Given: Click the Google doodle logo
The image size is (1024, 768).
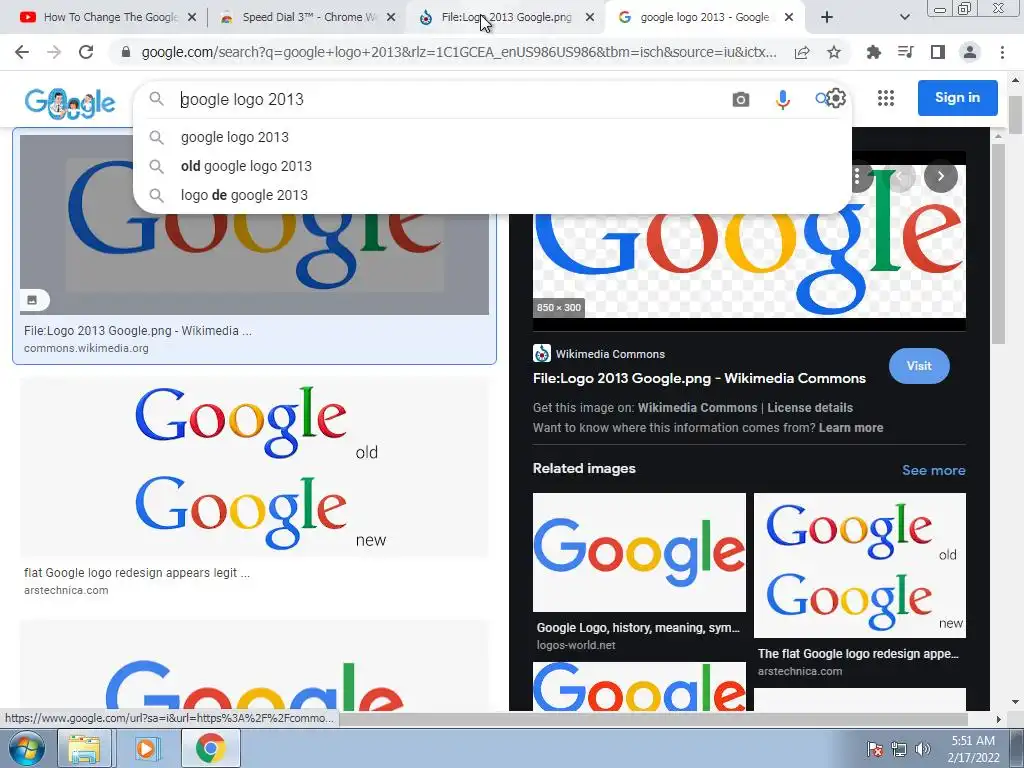Looking at the screenshot, I should [69, 103].
